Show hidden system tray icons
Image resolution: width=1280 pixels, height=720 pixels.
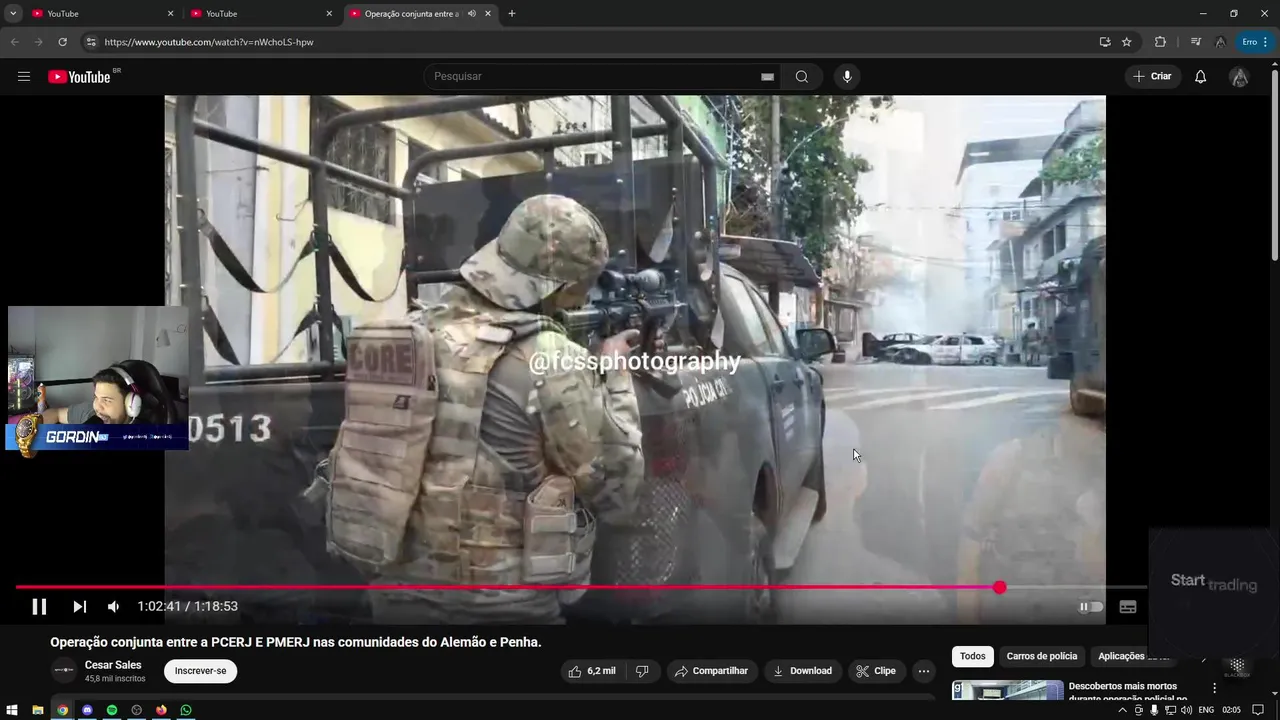coord(1122,710)
